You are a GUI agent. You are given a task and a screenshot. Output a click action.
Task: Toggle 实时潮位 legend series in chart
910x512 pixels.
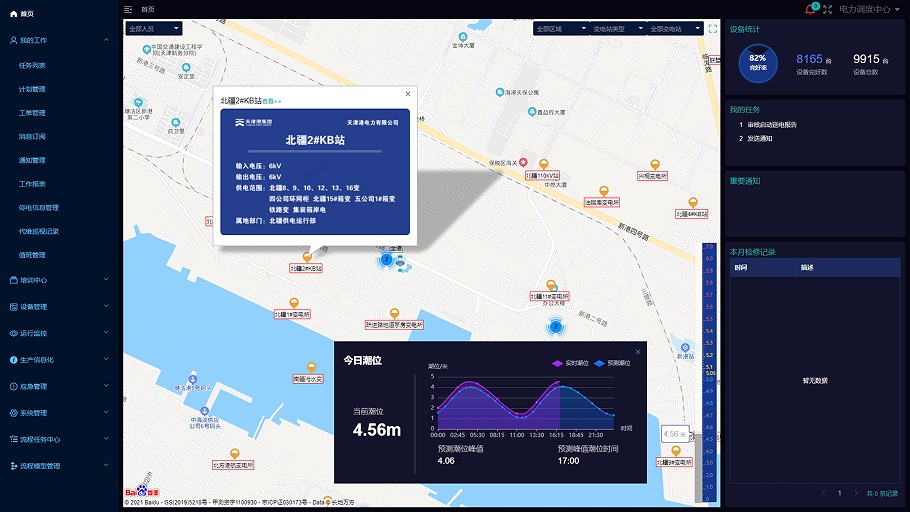click(570, 363)
